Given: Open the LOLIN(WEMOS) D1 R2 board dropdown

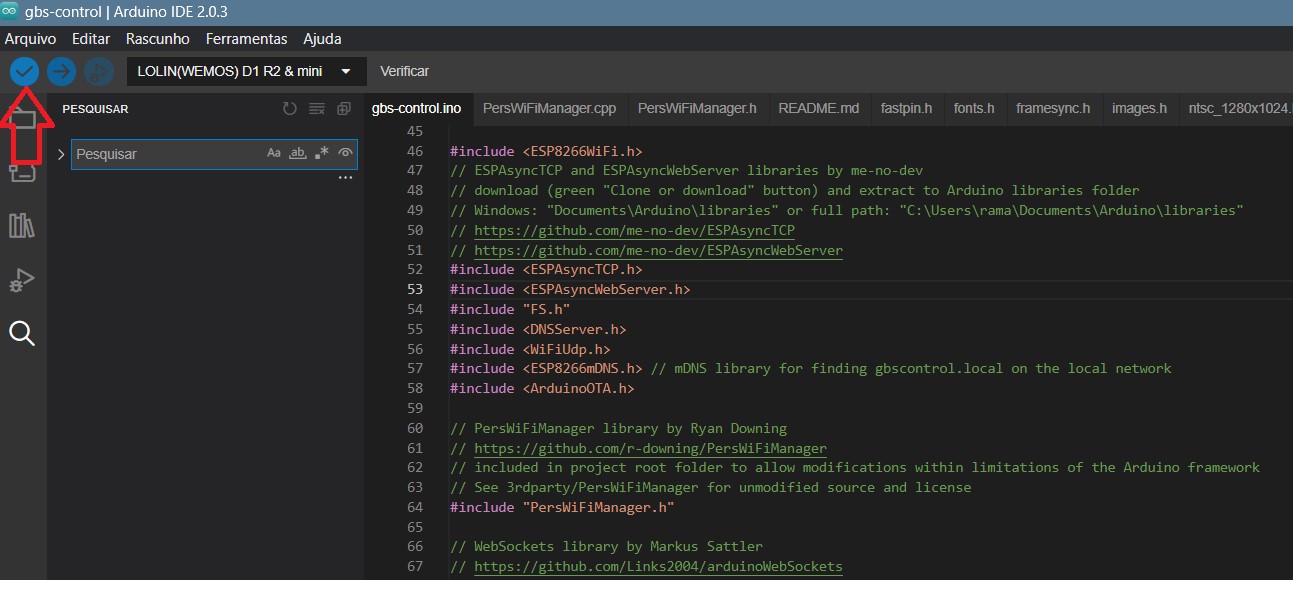Looking at the screenshot, I should [245, 72].
